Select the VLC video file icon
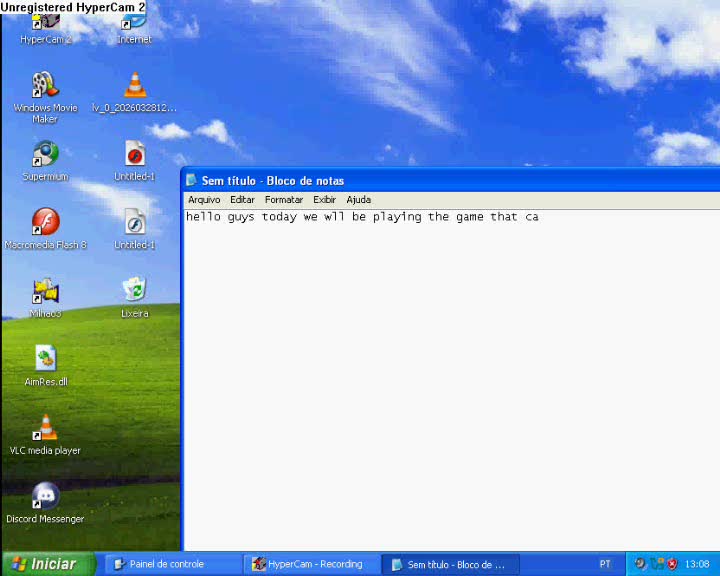The width and height of the screenshot is (720, 576). [x=134, y=87]
